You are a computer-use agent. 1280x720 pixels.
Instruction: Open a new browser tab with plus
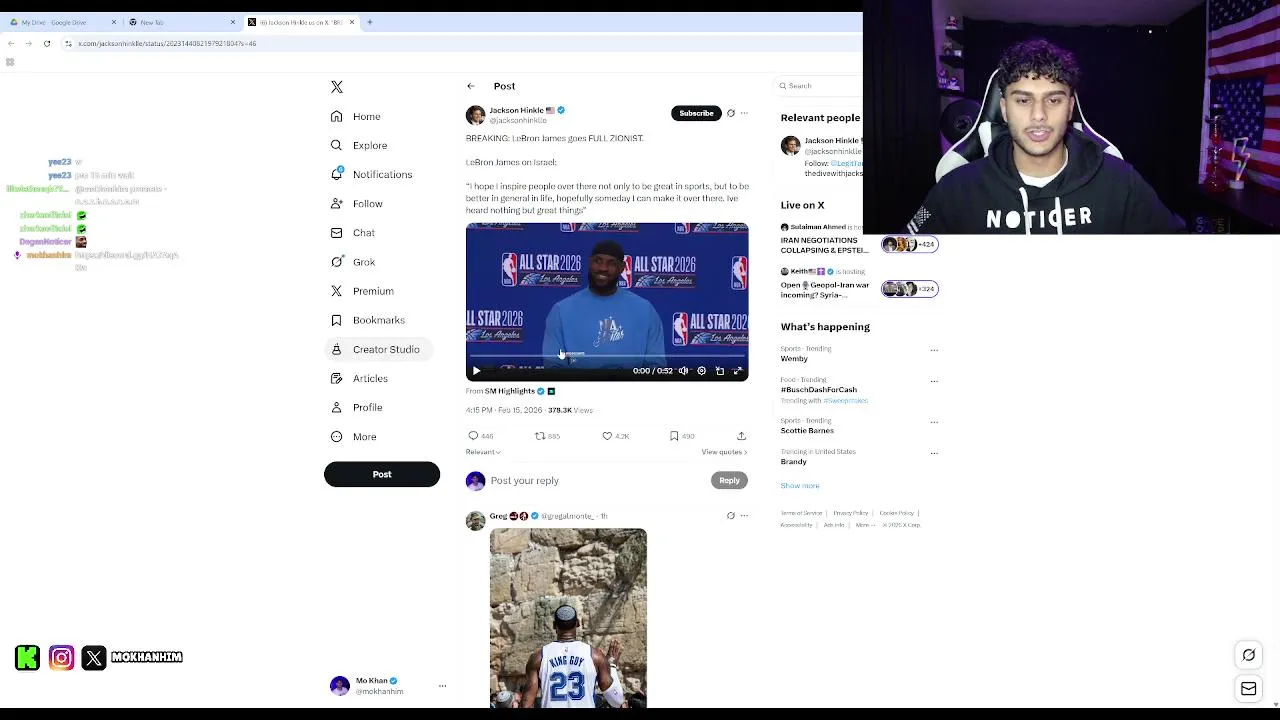tap(370, 22)
